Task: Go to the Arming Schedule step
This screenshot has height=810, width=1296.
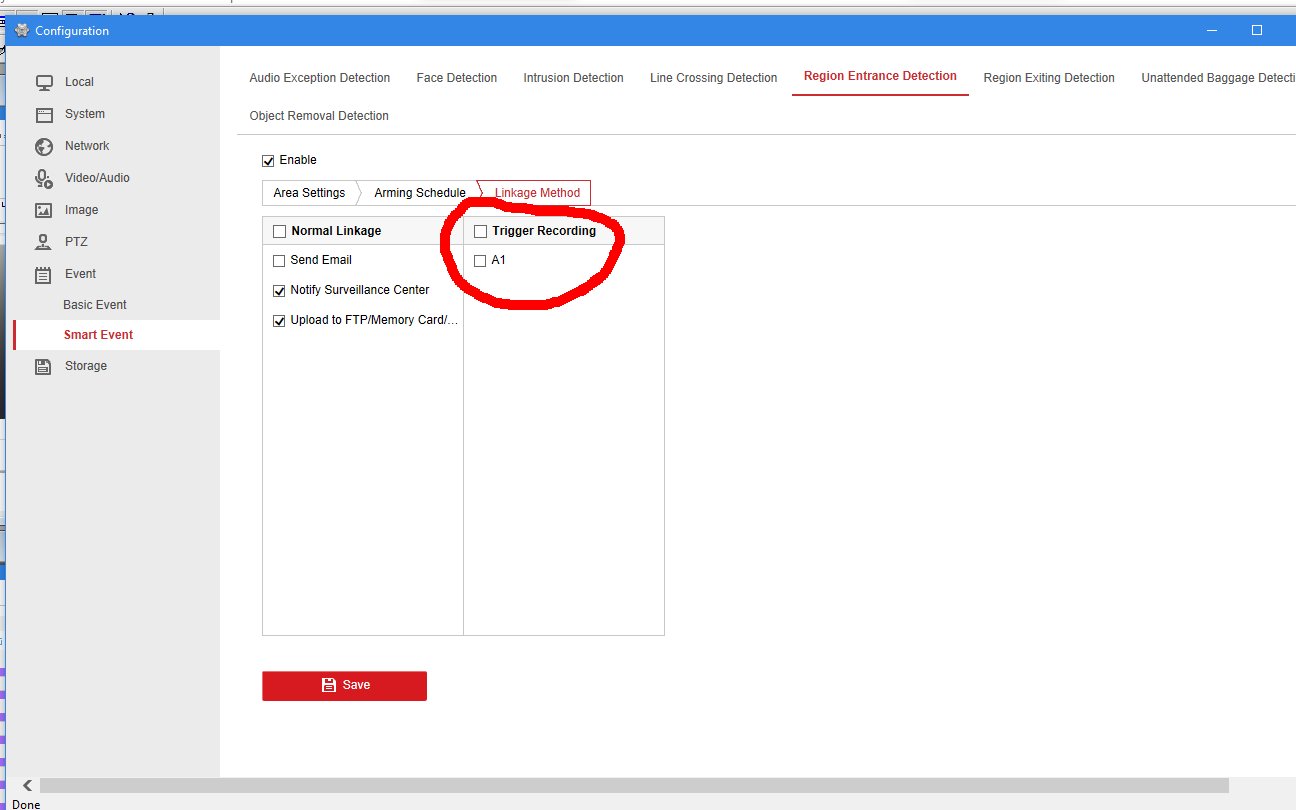Action: [419, 193]
